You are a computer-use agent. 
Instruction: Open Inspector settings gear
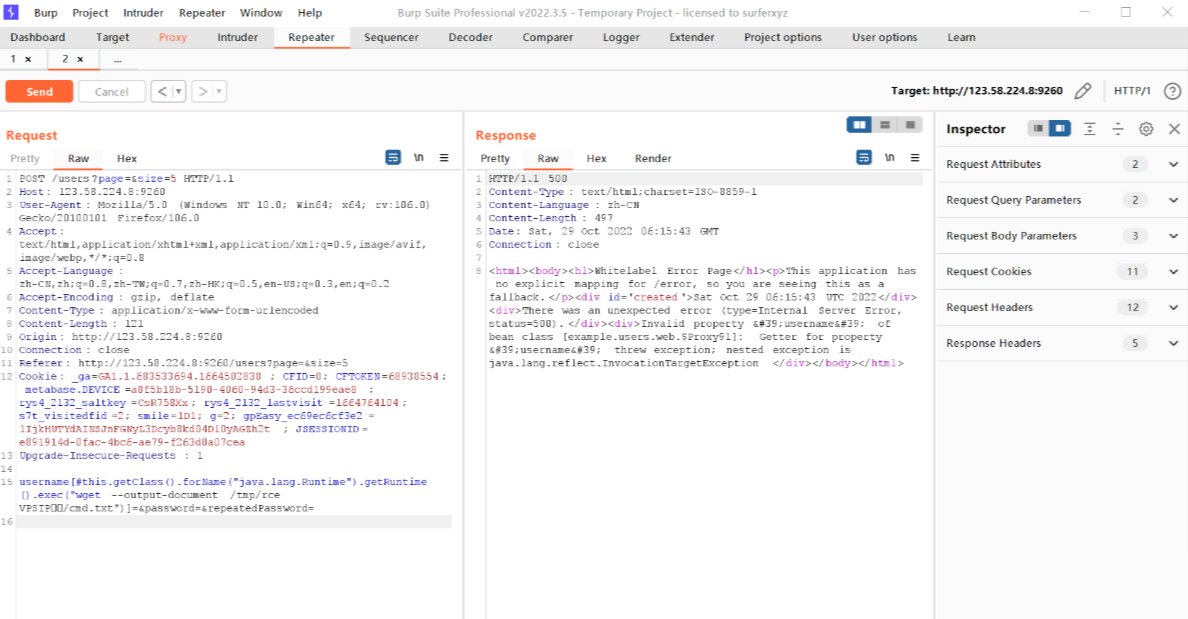point(1146,129)
